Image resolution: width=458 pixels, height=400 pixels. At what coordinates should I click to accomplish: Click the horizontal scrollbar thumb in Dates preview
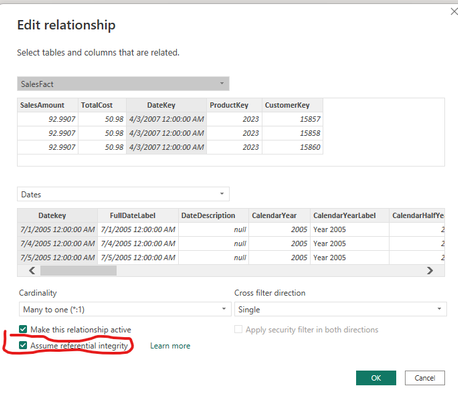coord(78,270)
